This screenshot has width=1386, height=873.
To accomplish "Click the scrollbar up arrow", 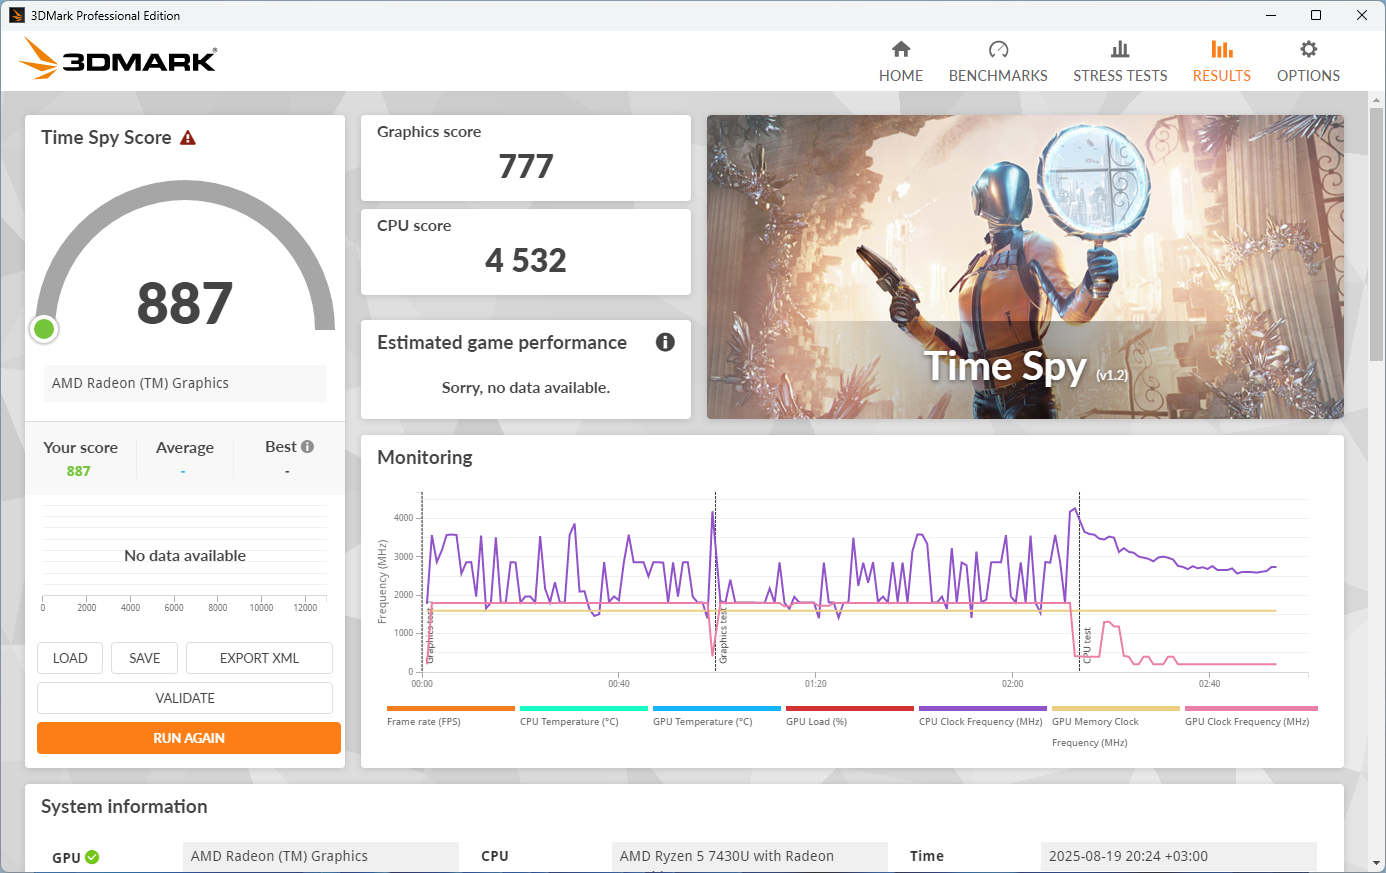I will click(1377, 100).
